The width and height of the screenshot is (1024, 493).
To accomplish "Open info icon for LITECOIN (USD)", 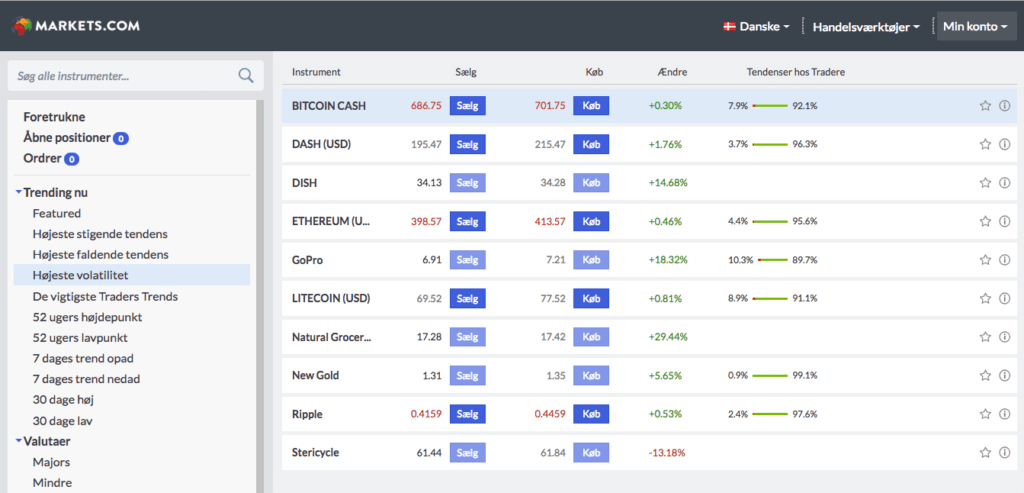I will (1004, 298).
